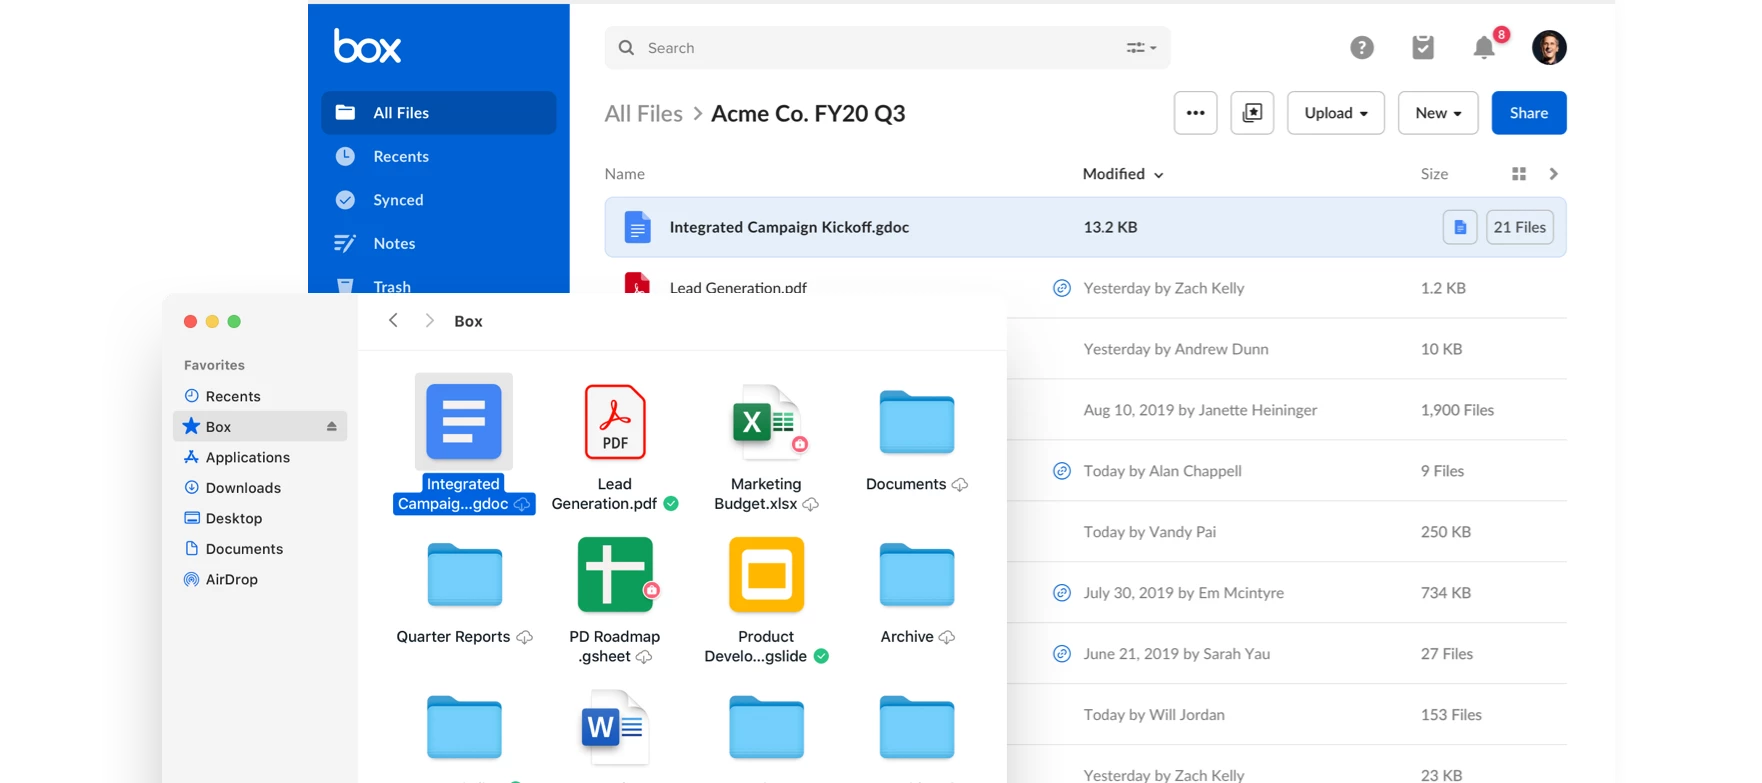Click green sync check beside Lead Generation.pdf
This screenshot has width=1762, height=783.
(671, 504)
